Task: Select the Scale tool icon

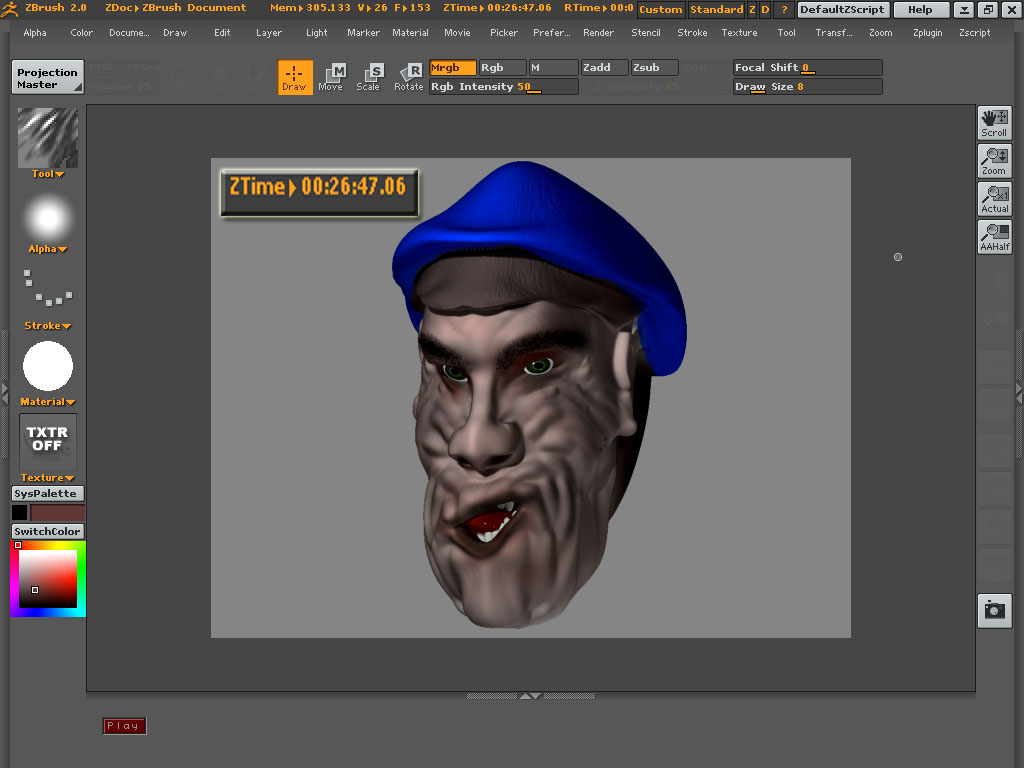Action: pos(368,77)
